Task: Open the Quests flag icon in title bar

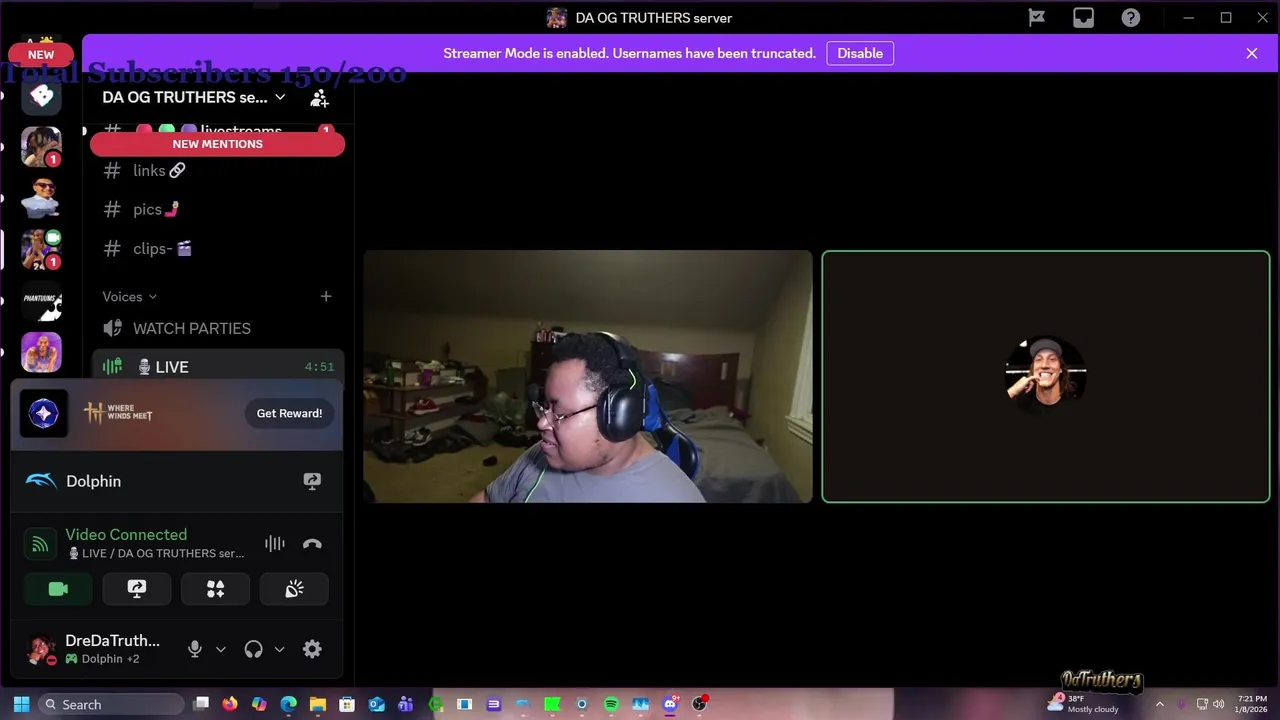Action: pos(1037,17)
